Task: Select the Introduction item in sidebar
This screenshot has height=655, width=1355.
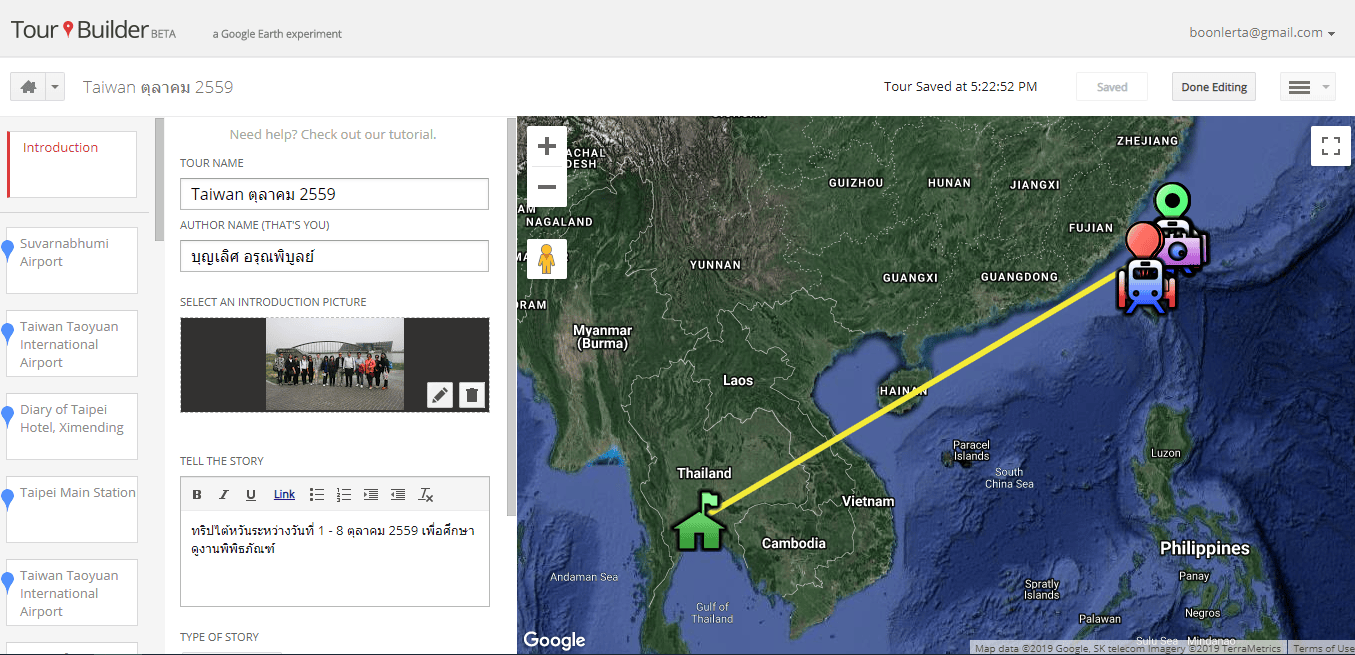Action: pyautogui.click(x=72, y=165)
